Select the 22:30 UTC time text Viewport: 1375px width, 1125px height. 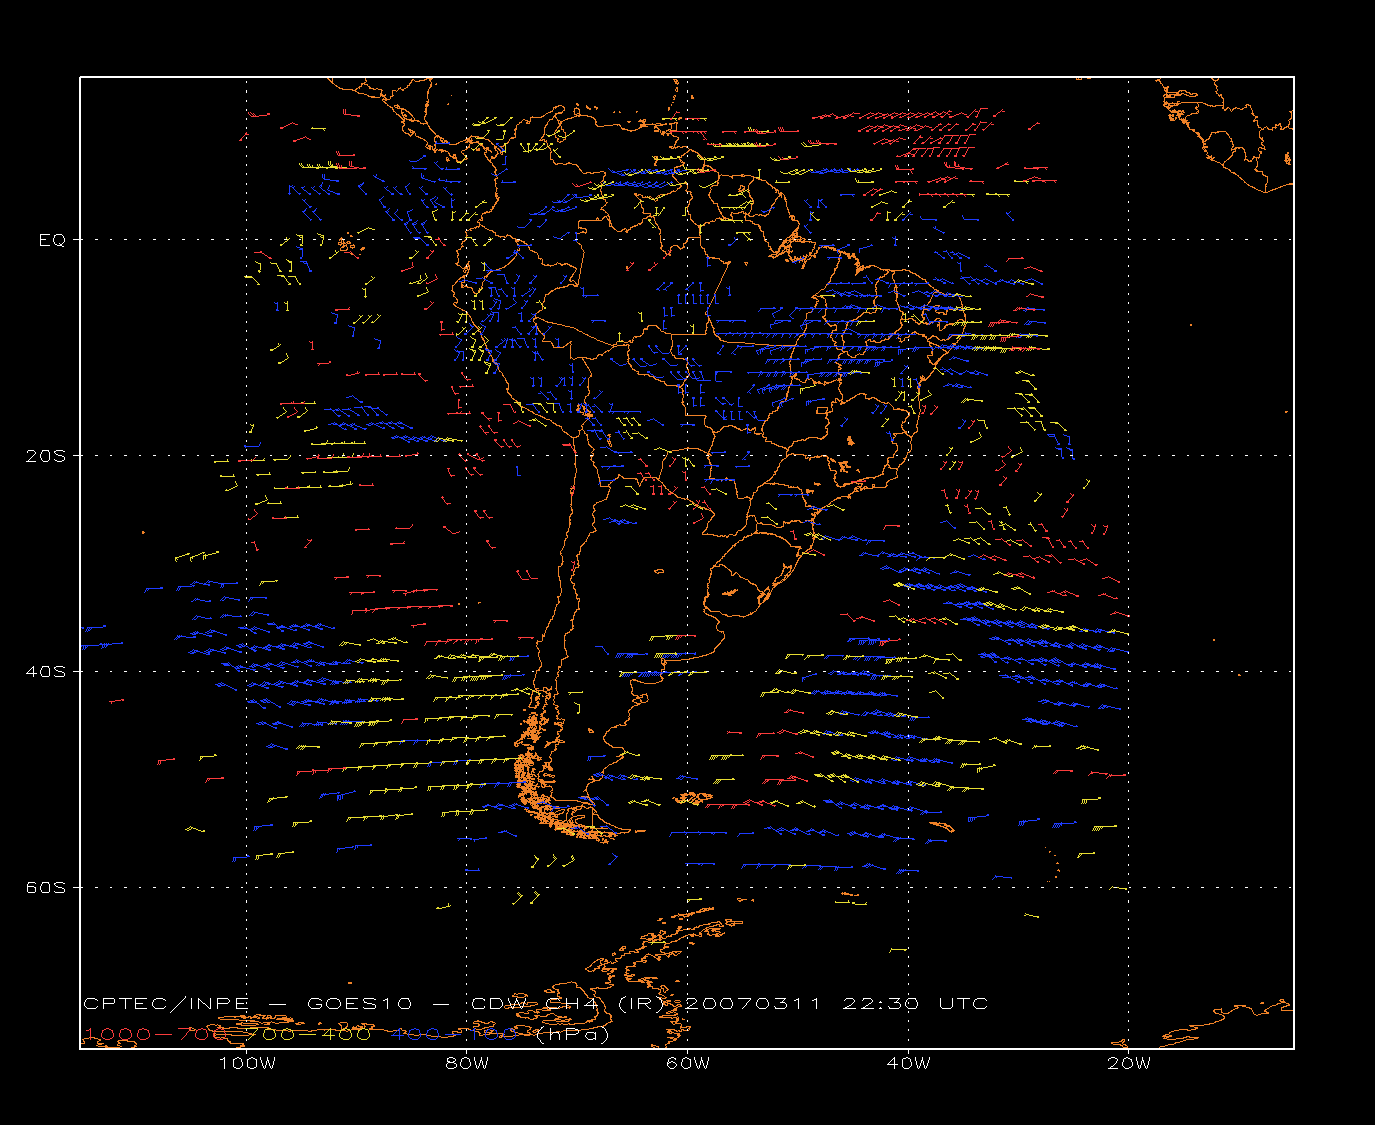[x=915, y=1004]
